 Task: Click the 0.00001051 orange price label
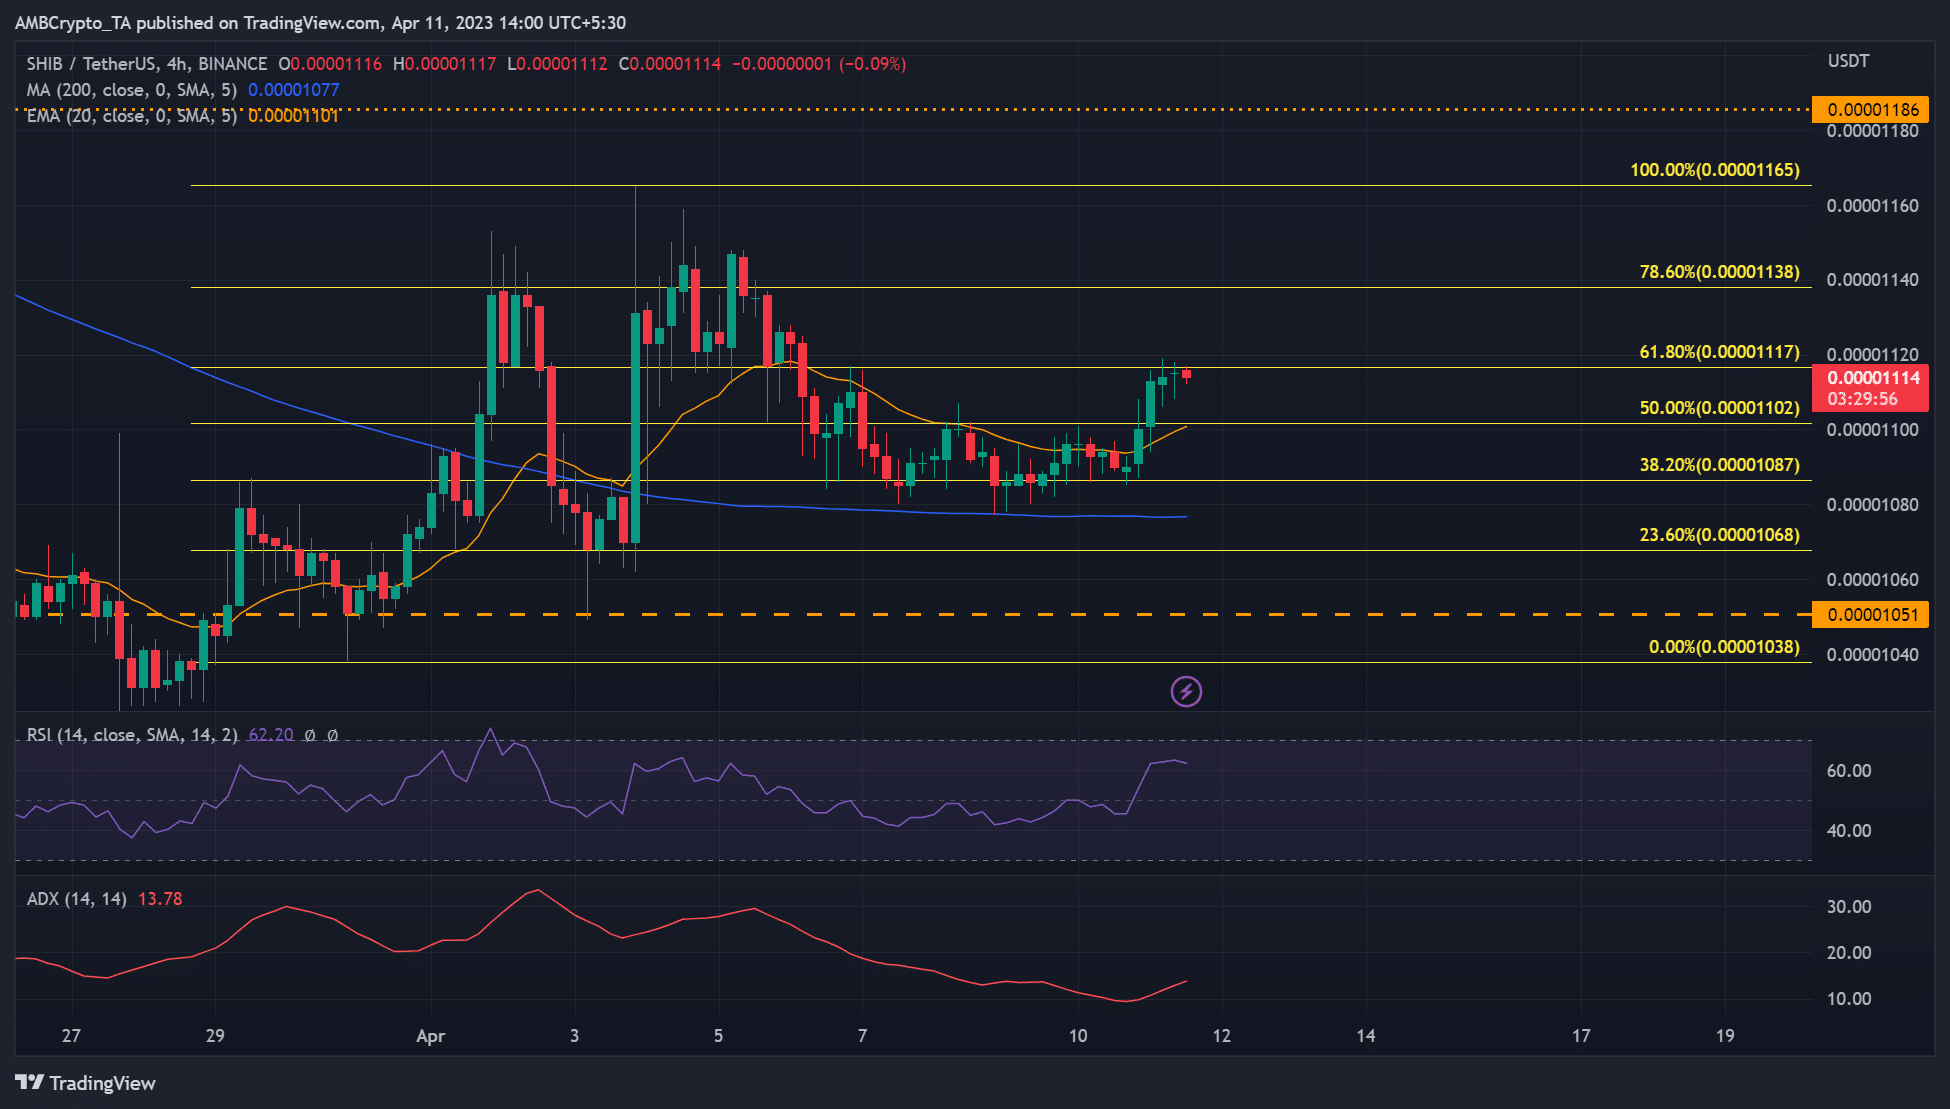(1871, 615)
